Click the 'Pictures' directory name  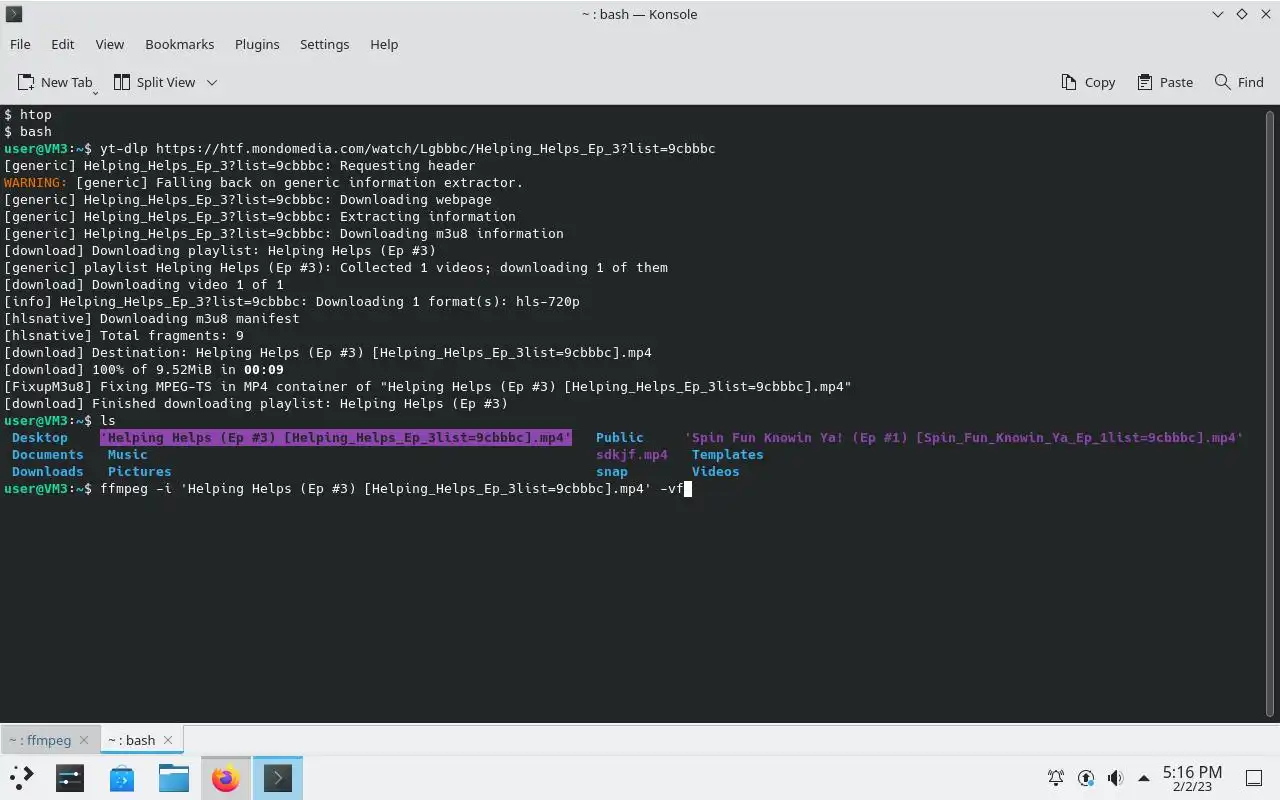pos(140,471)
